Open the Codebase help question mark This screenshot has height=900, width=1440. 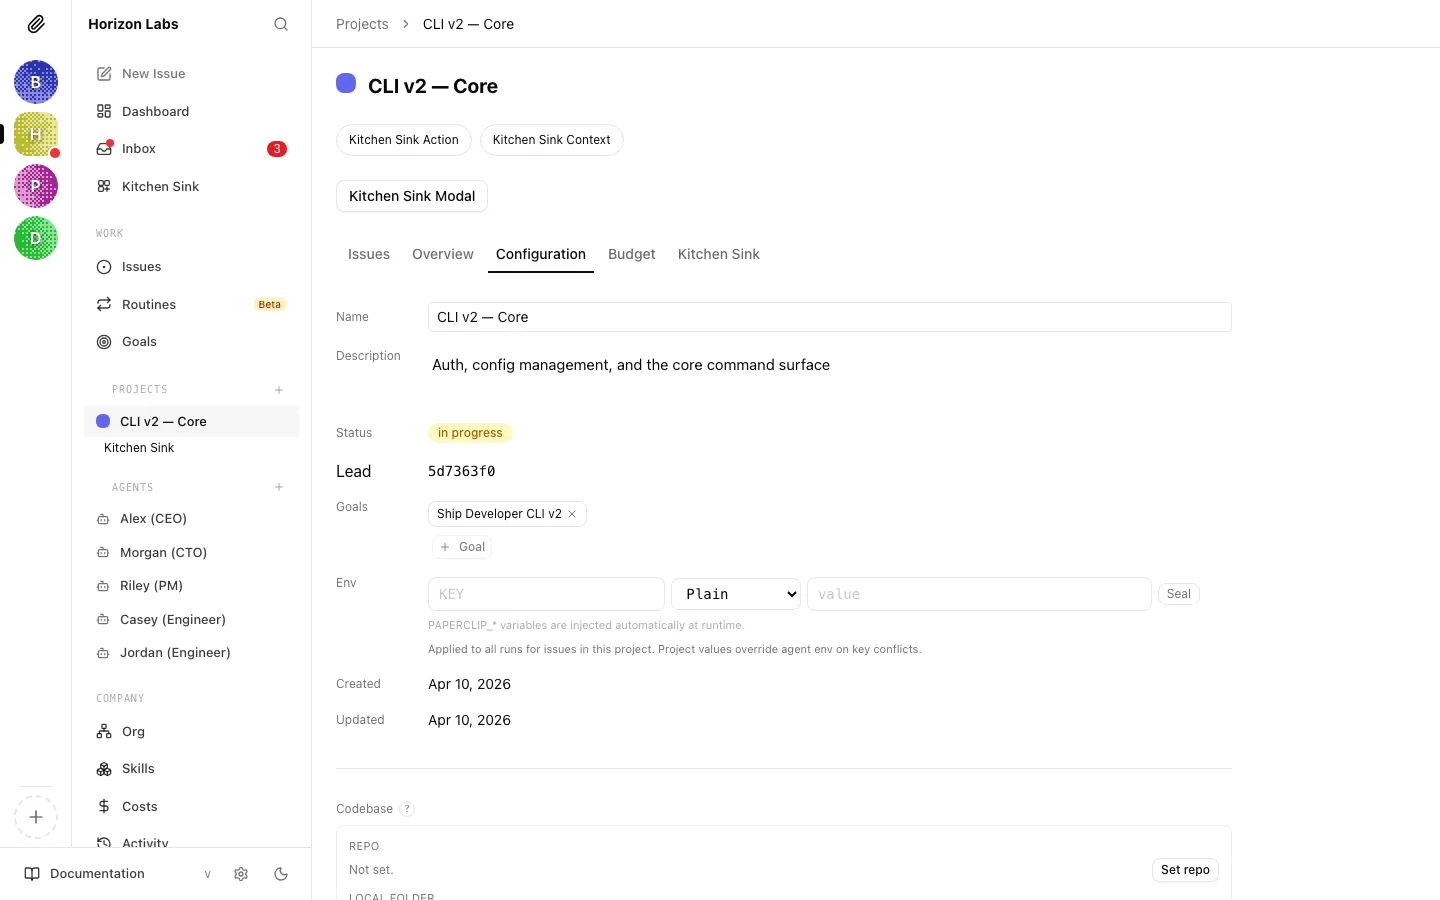(407, 809)
